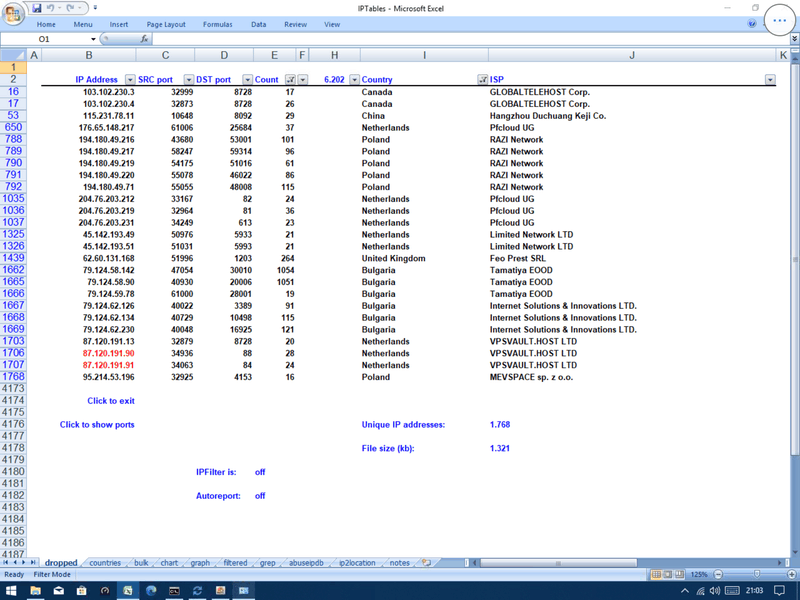Click the horizontal scrollbar thumb
Screen dimensions: 800x600
coord(558,563)
